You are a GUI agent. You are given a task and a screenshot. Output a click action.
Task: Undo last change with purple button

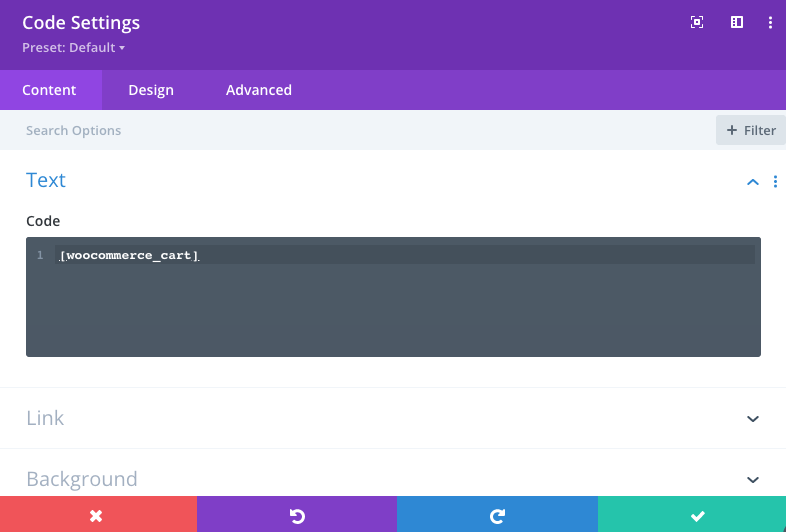pyautogui.click(x=297, y=514)
